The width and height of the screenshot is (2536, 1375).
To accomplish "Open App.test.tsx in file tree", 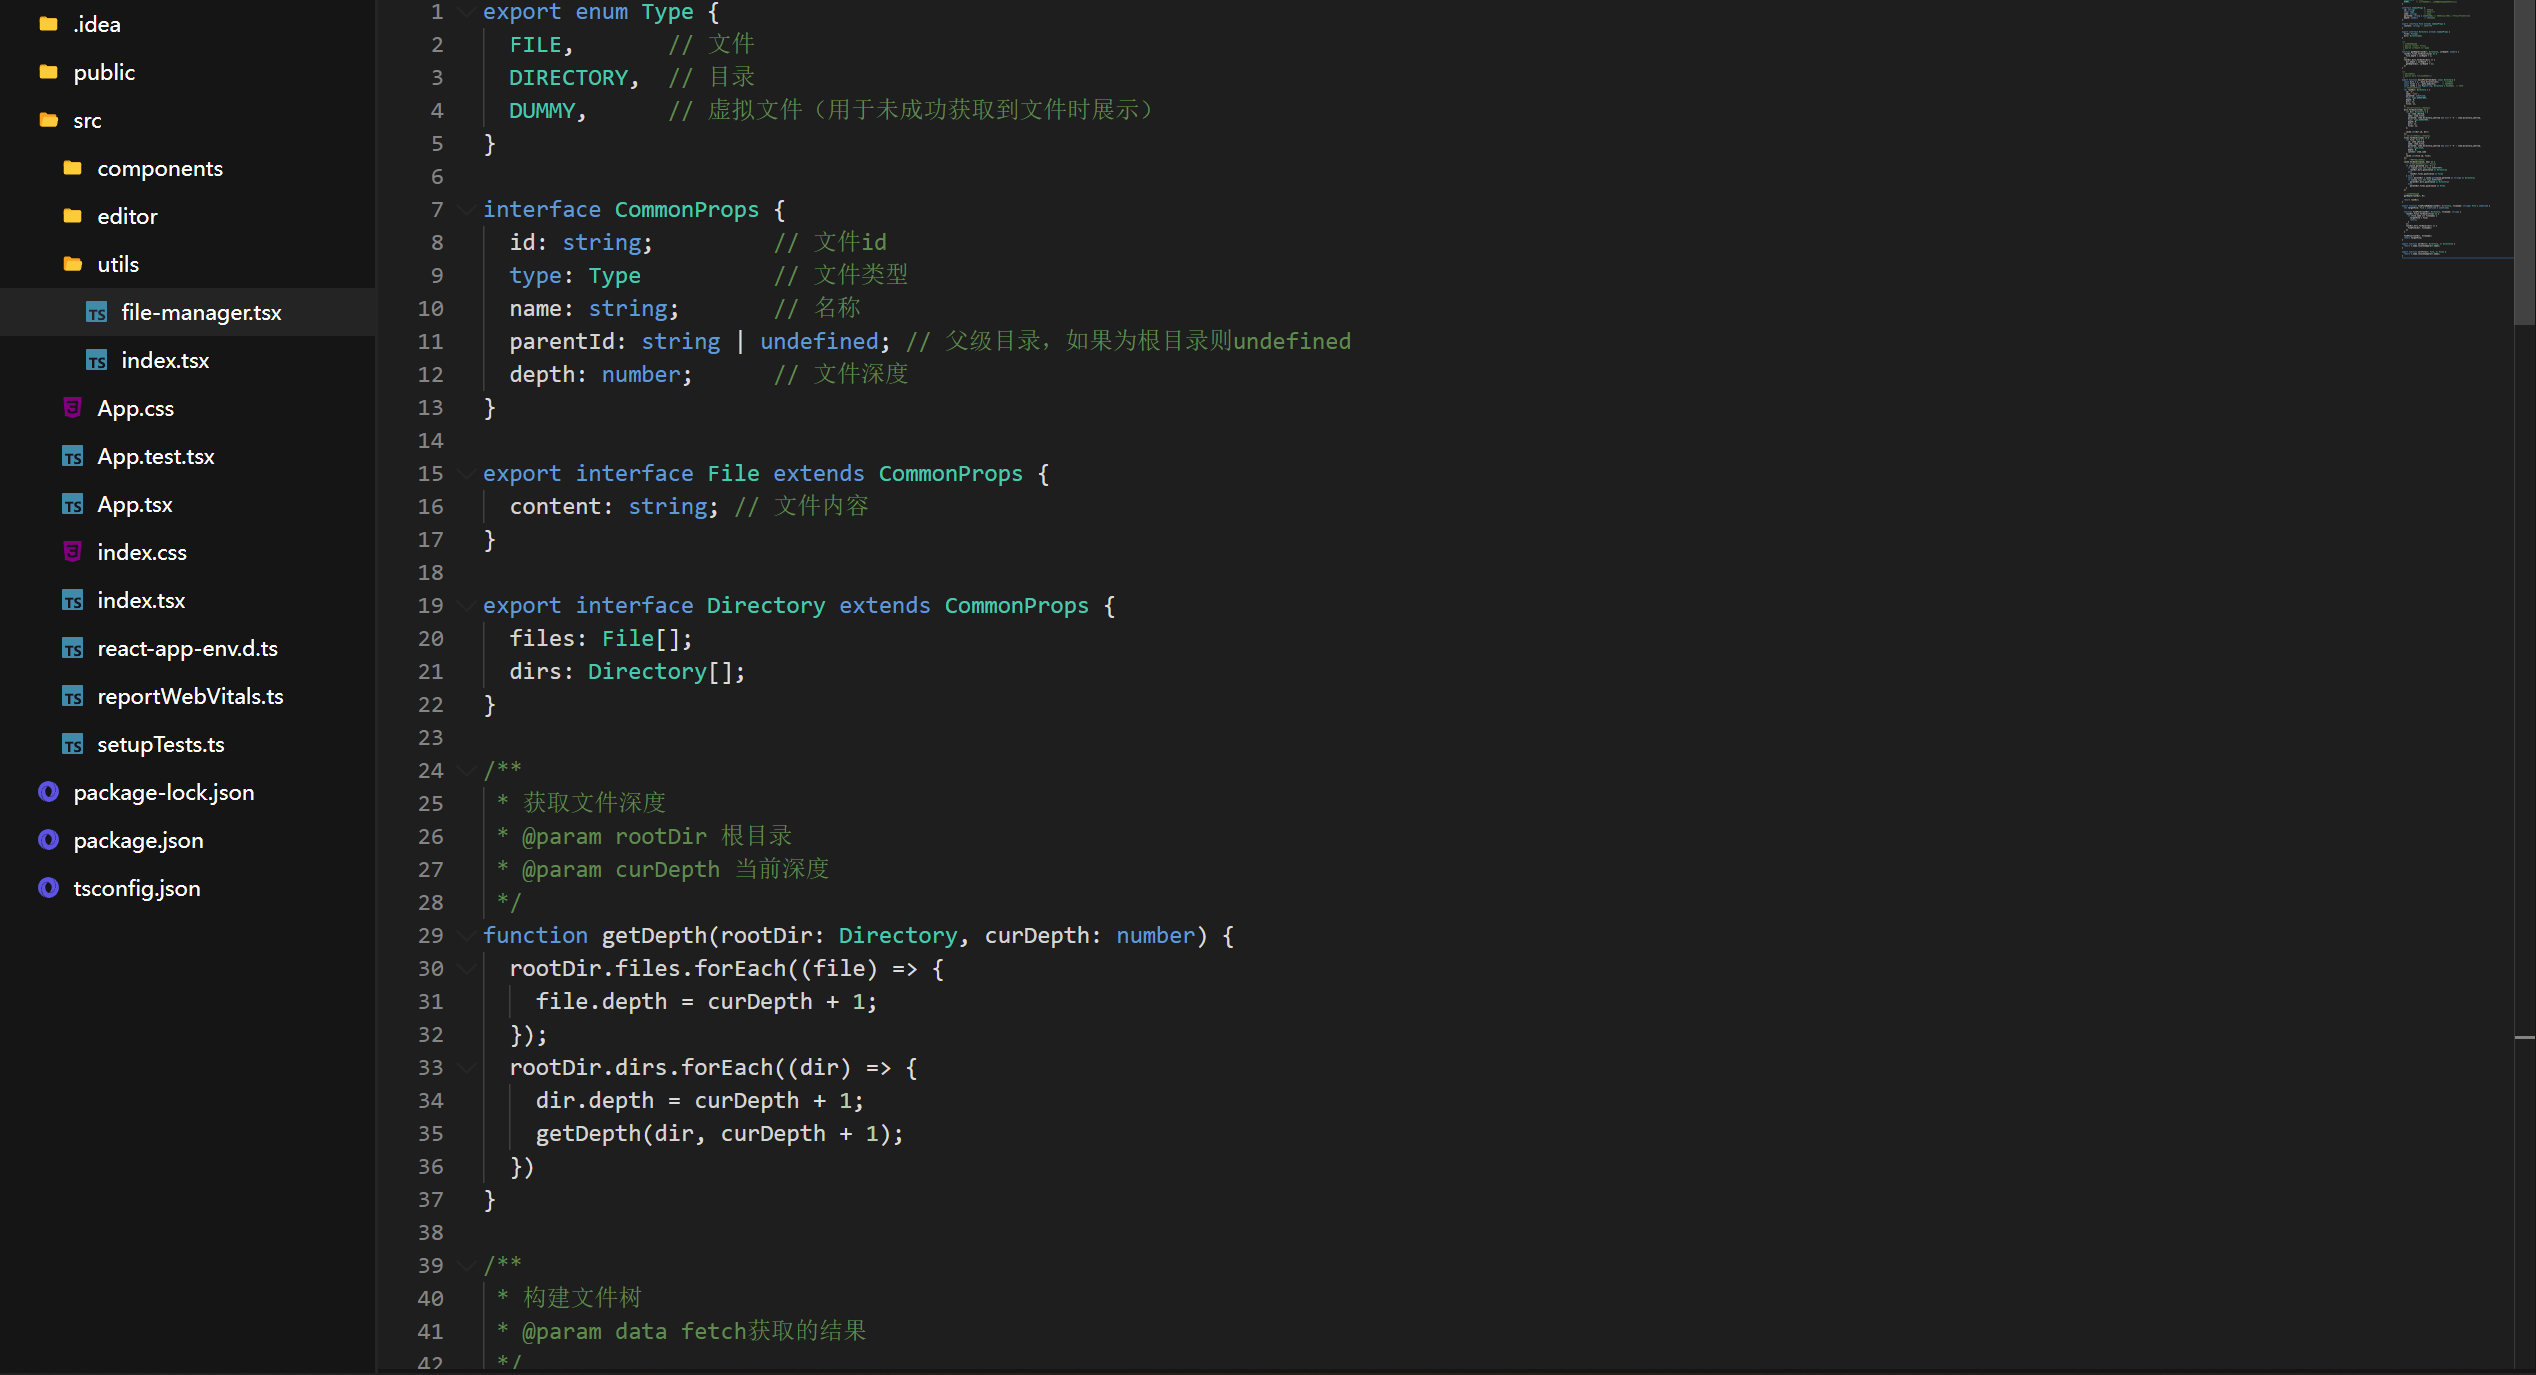I will [156, 456].
